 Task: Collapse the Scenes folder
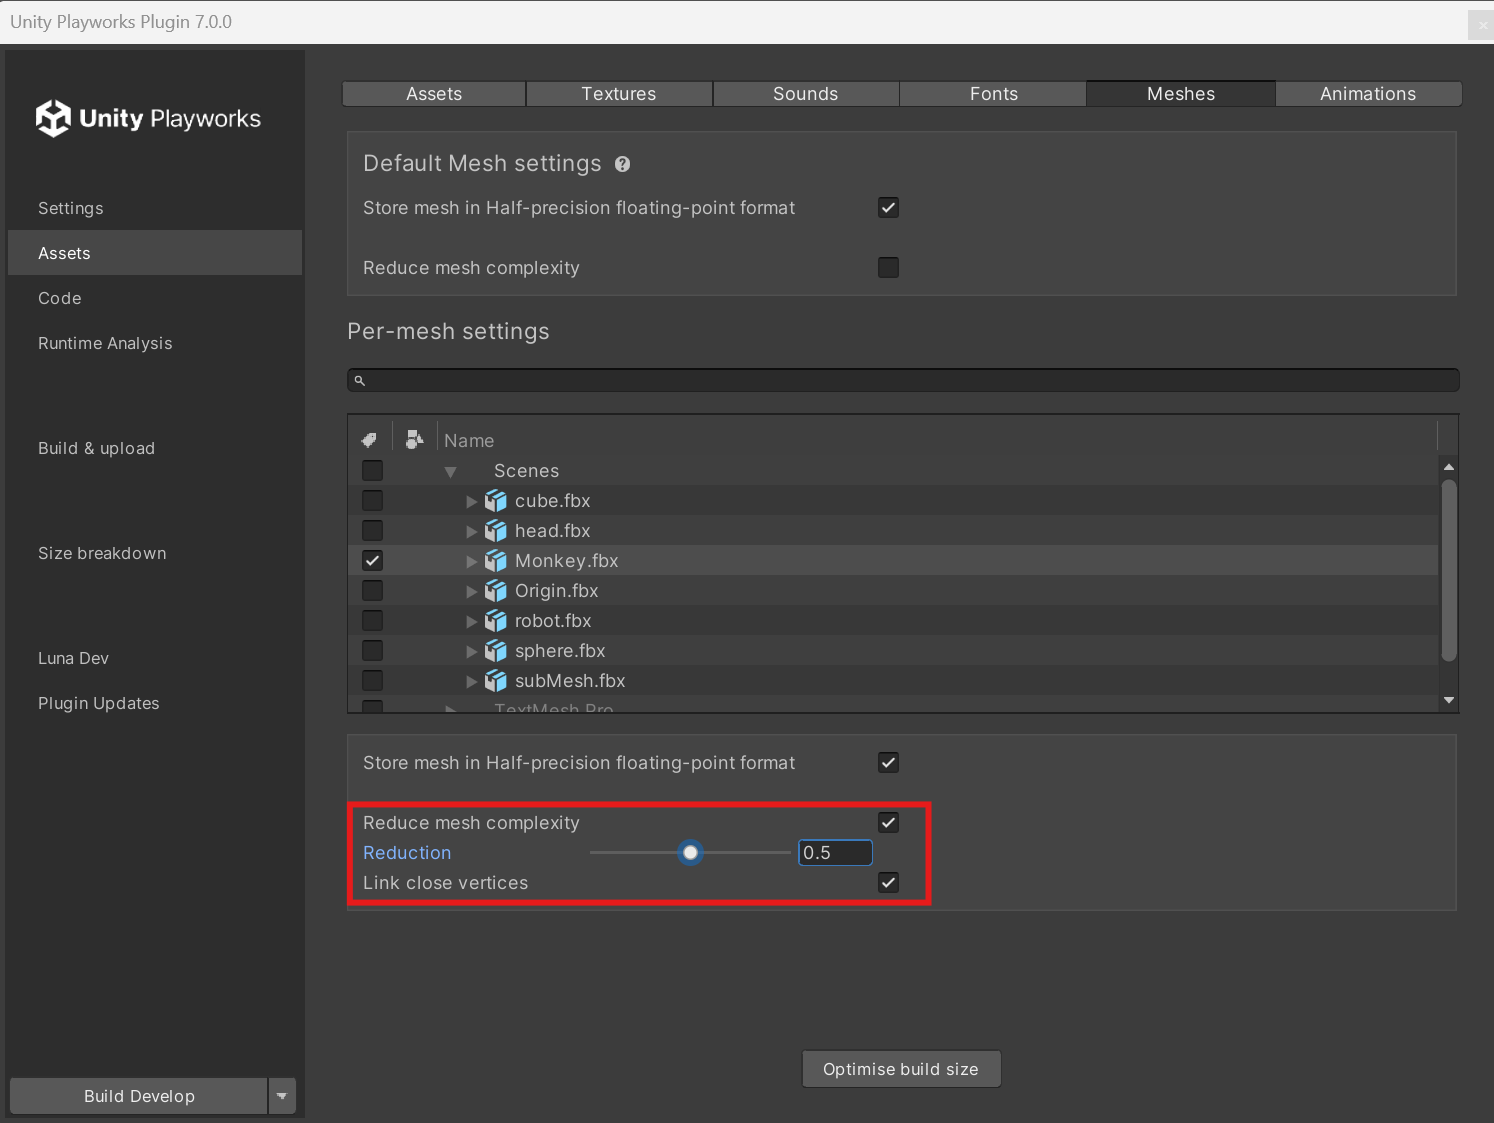click(450, 471)
